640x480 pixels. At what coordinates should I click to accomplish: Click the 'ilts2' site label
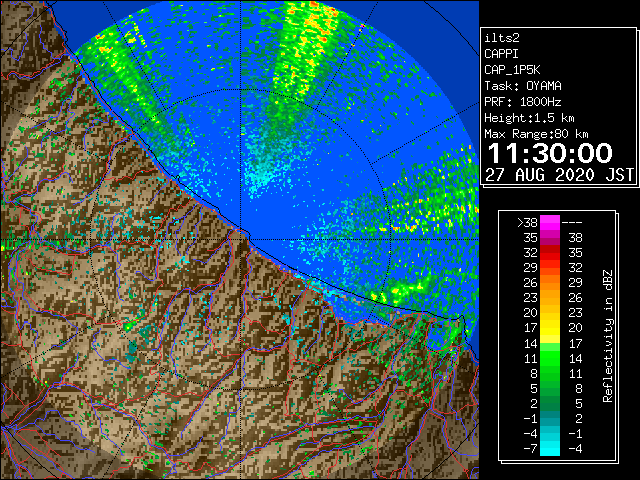502,38
